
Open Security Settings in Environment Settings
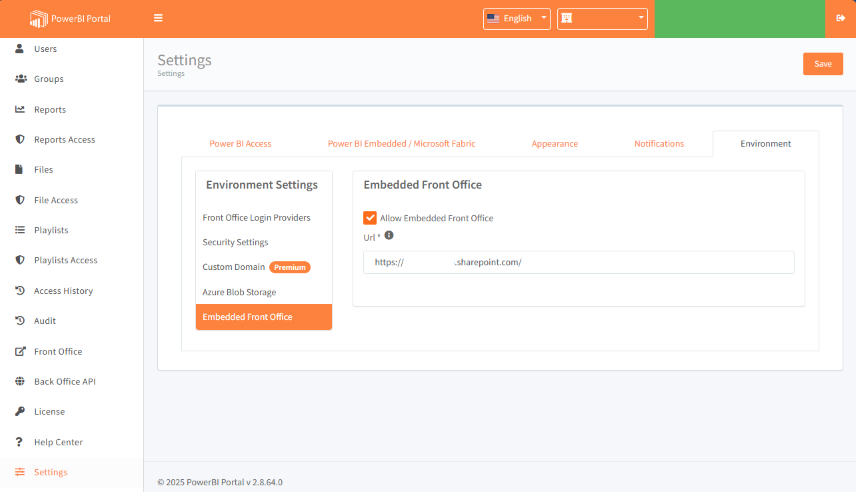click(x=235, y=242)
